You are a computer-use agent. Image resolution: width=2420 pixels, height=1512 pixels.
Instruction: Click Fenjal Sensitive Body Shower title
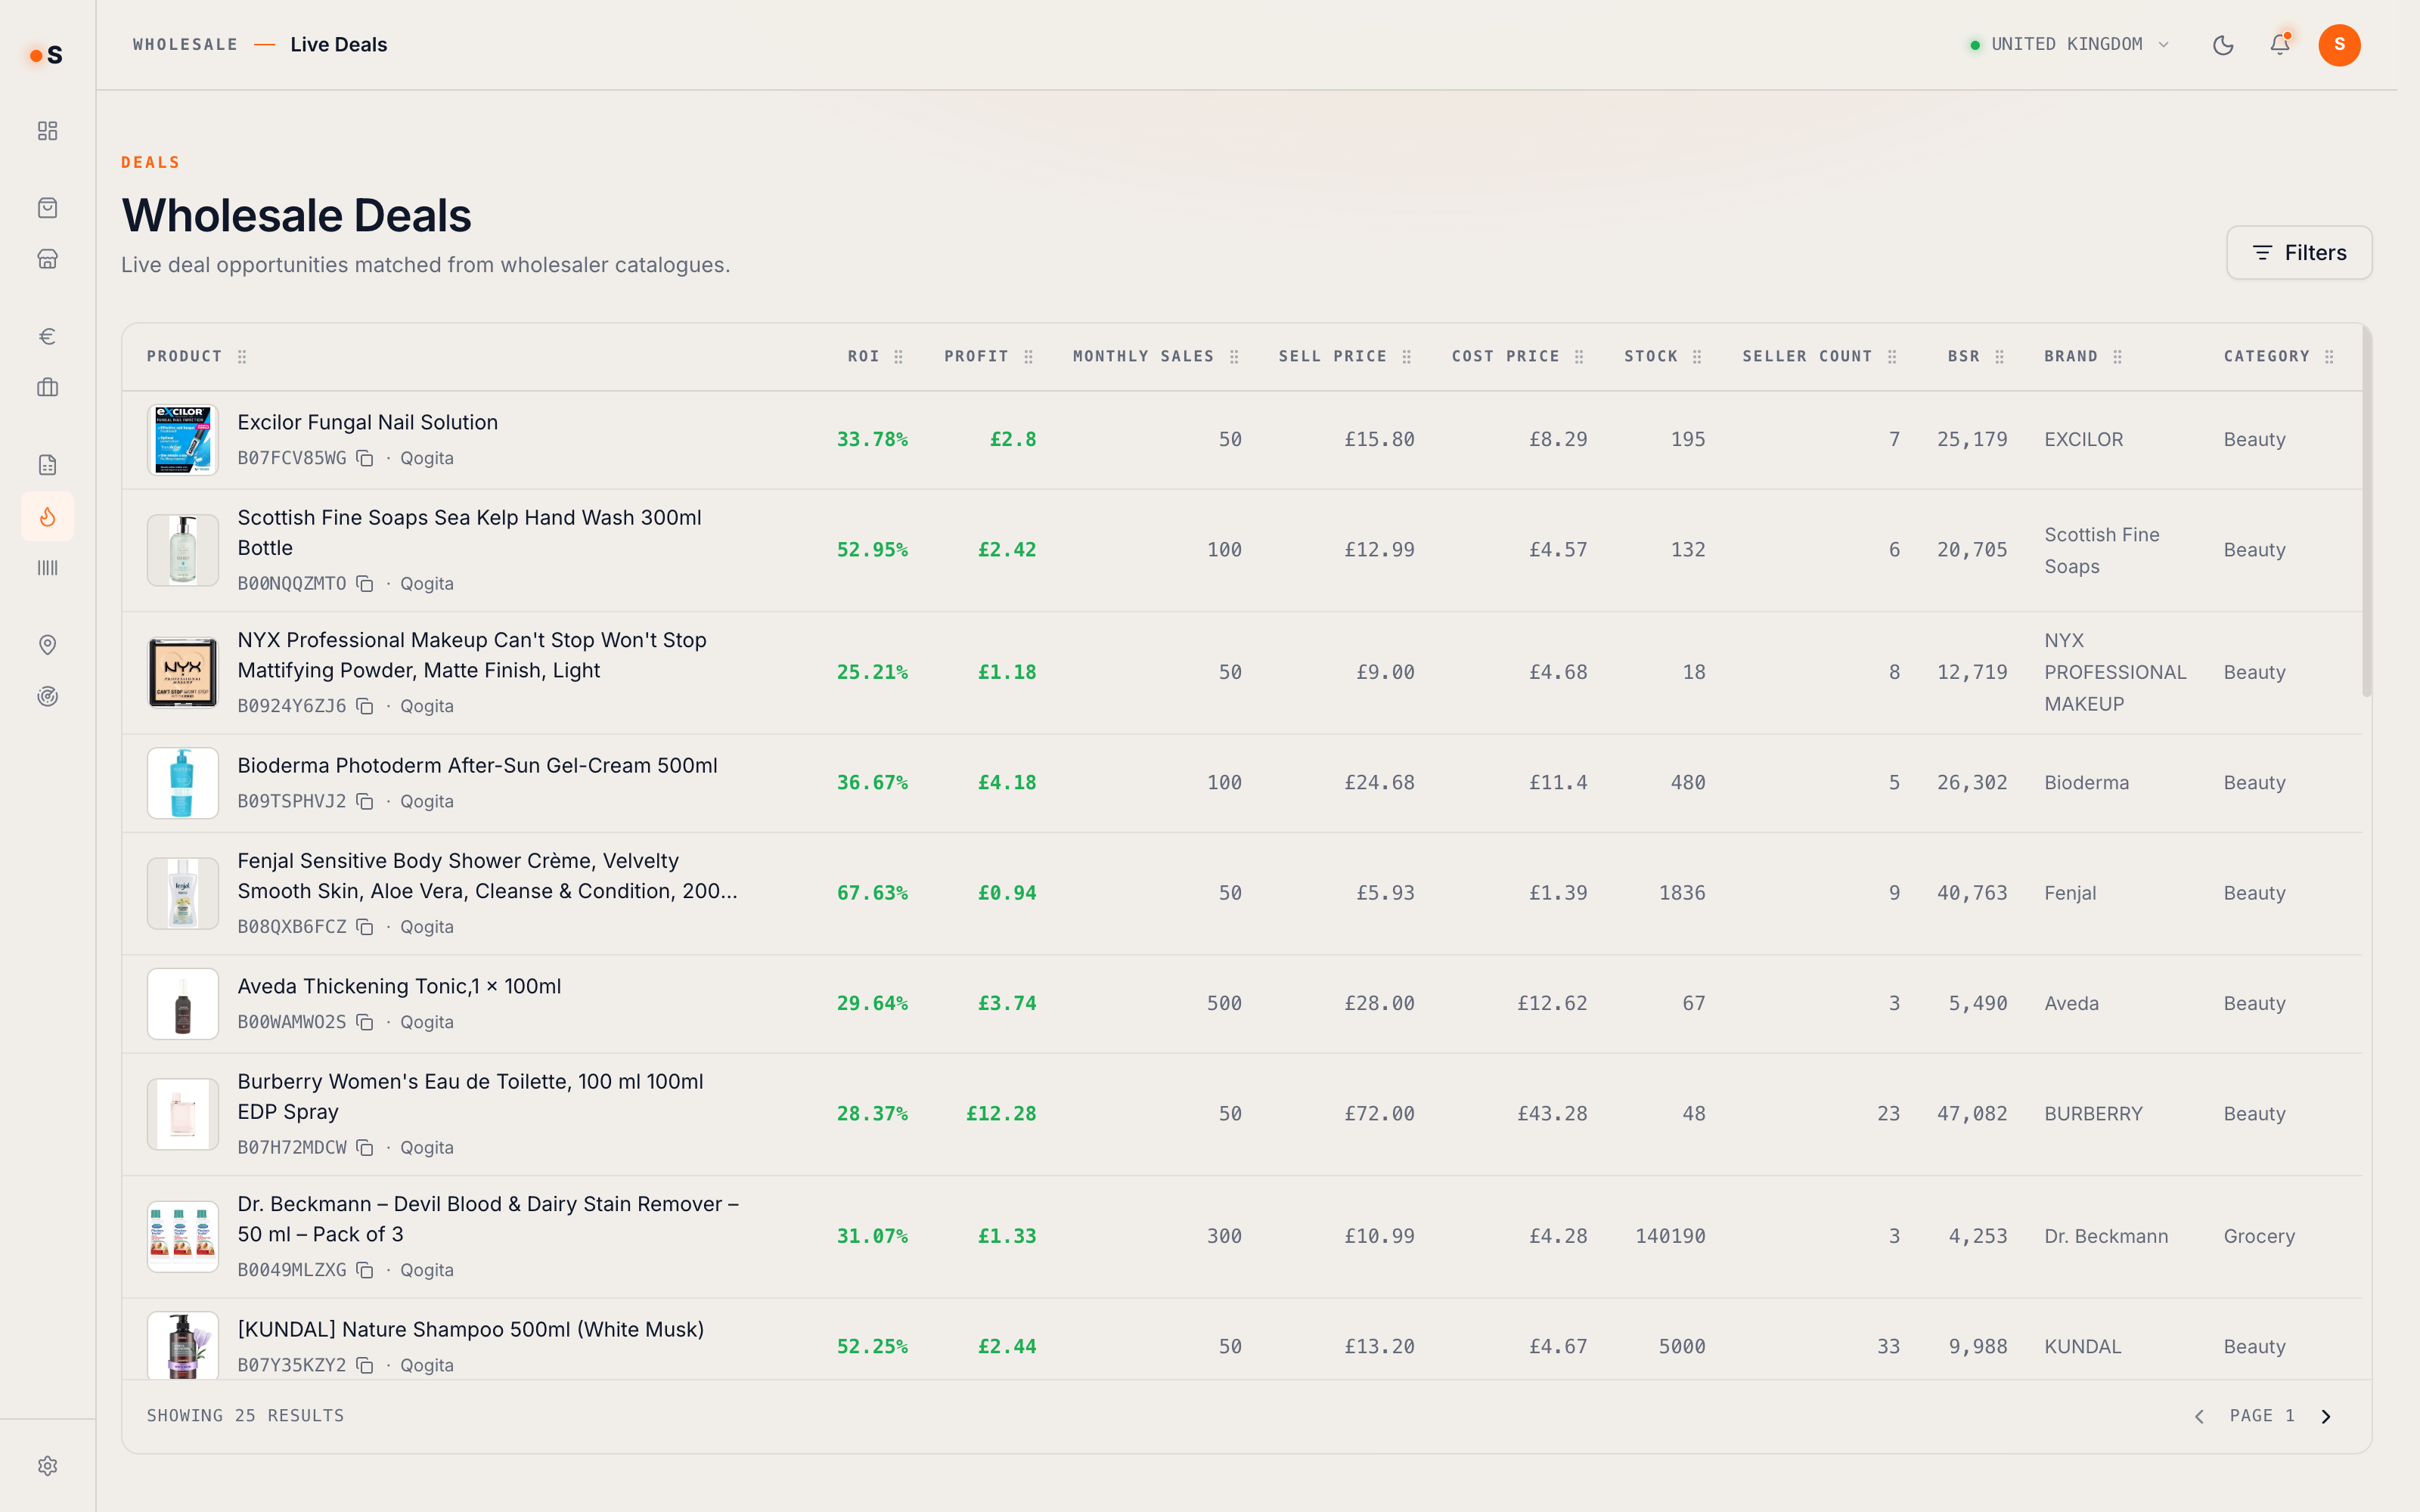487,876
